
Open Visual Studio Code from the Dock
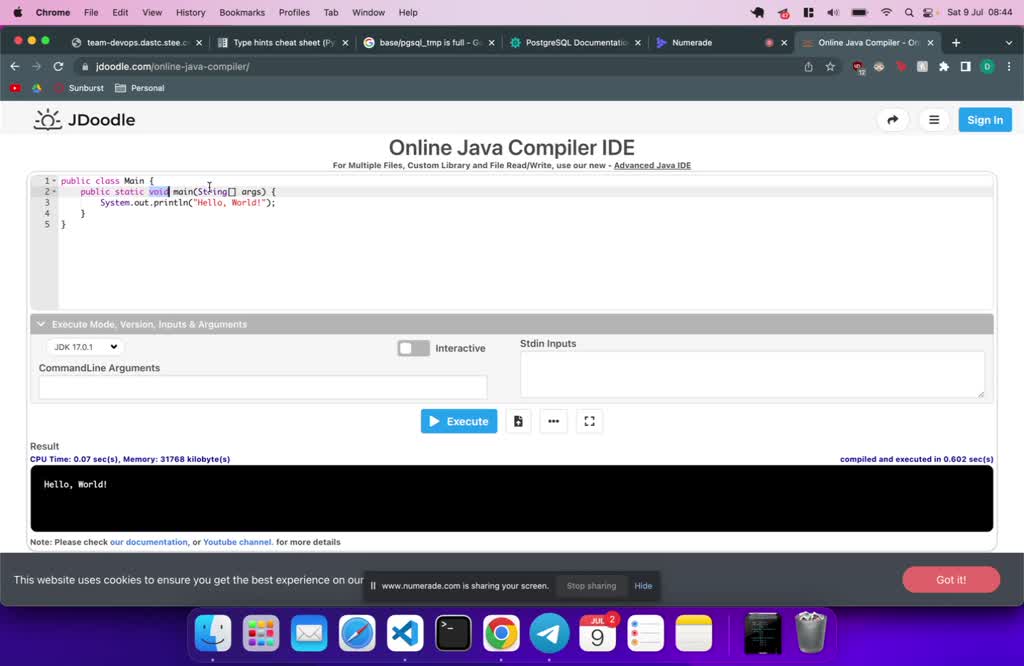(405, 633)
